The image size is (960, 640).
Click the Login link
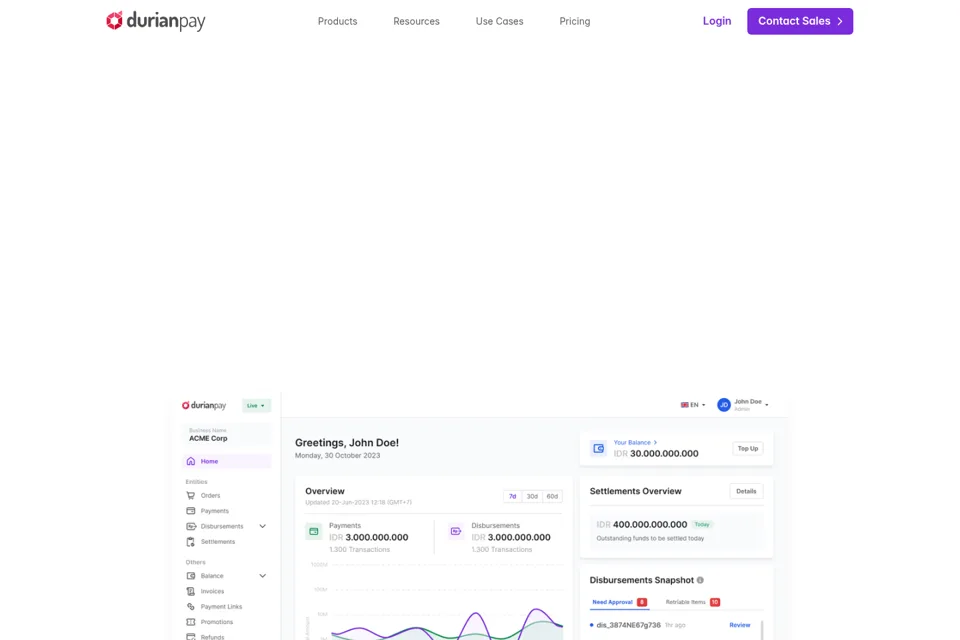pos(717,21)
